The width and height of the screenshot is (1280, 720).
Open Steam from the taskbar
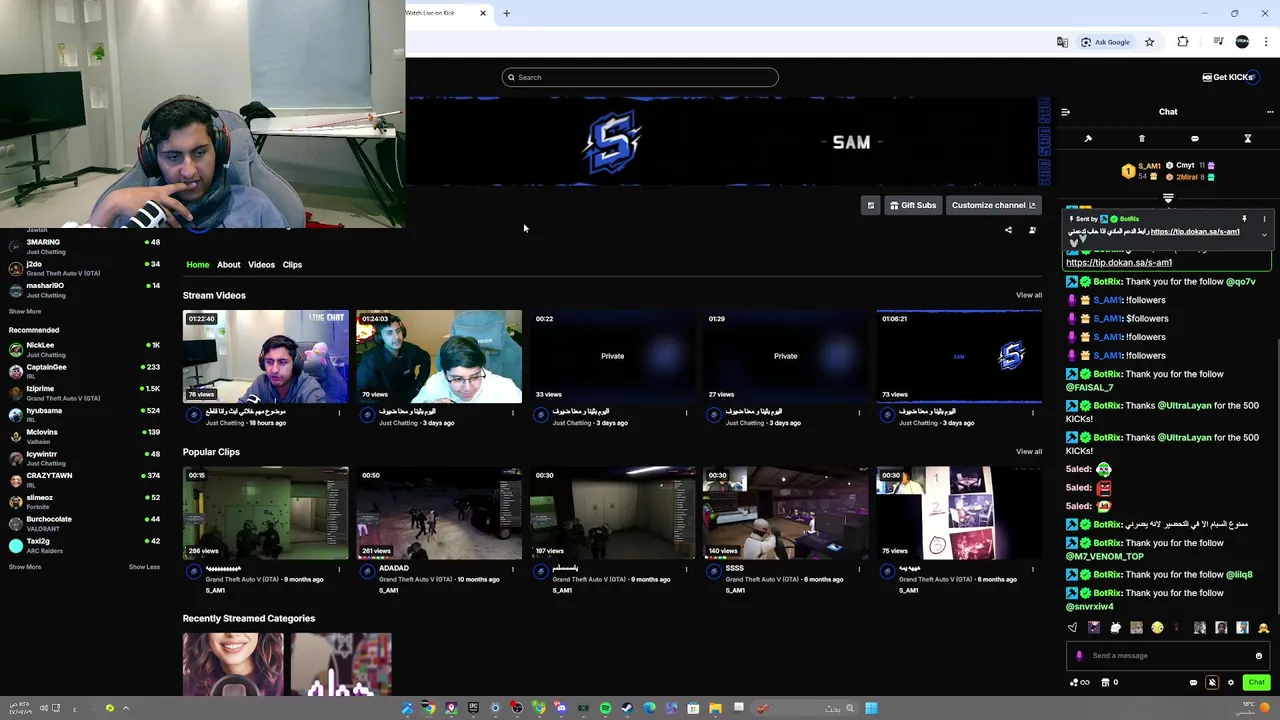point(627,708)
